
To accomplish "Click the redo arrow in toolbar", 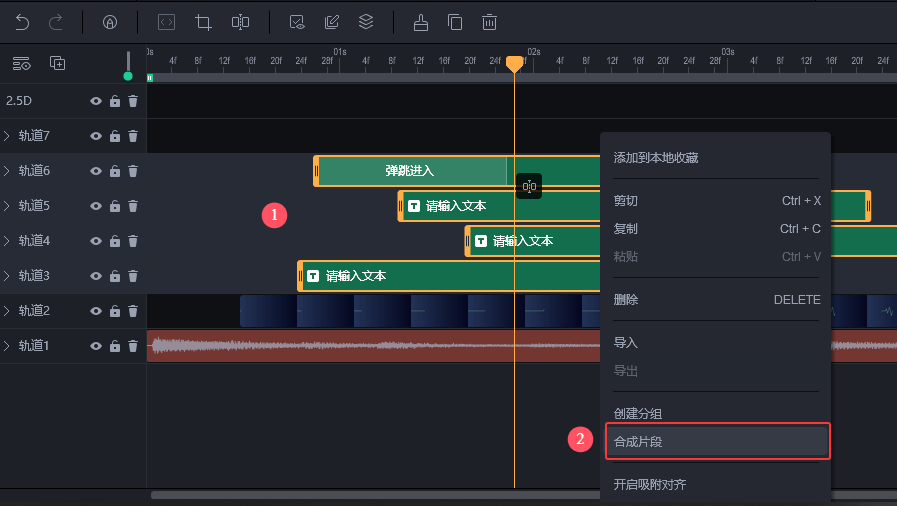I will [56, 21].
